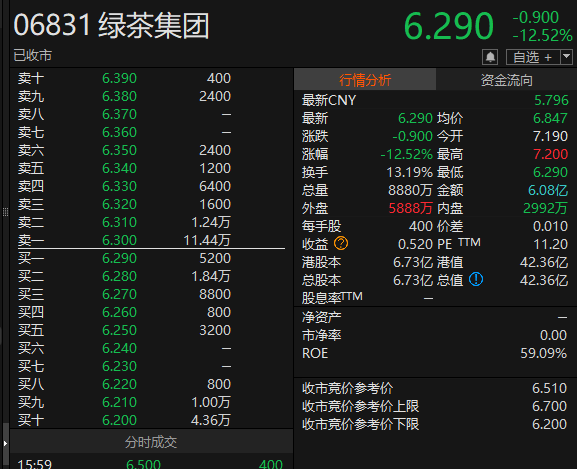Click the 买十 volume 4.36万

point(211,420)
